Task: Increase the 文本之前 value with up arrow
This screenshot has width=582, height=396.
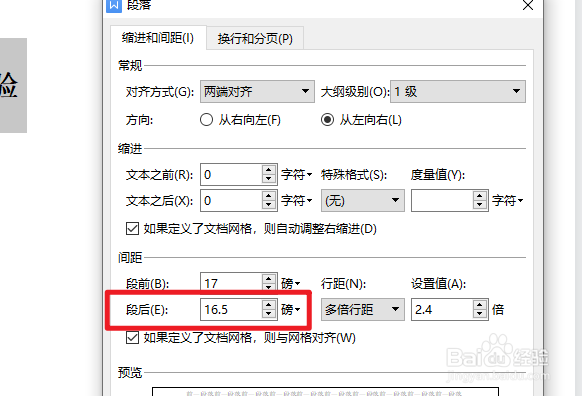Action: [x=268, y=170]
